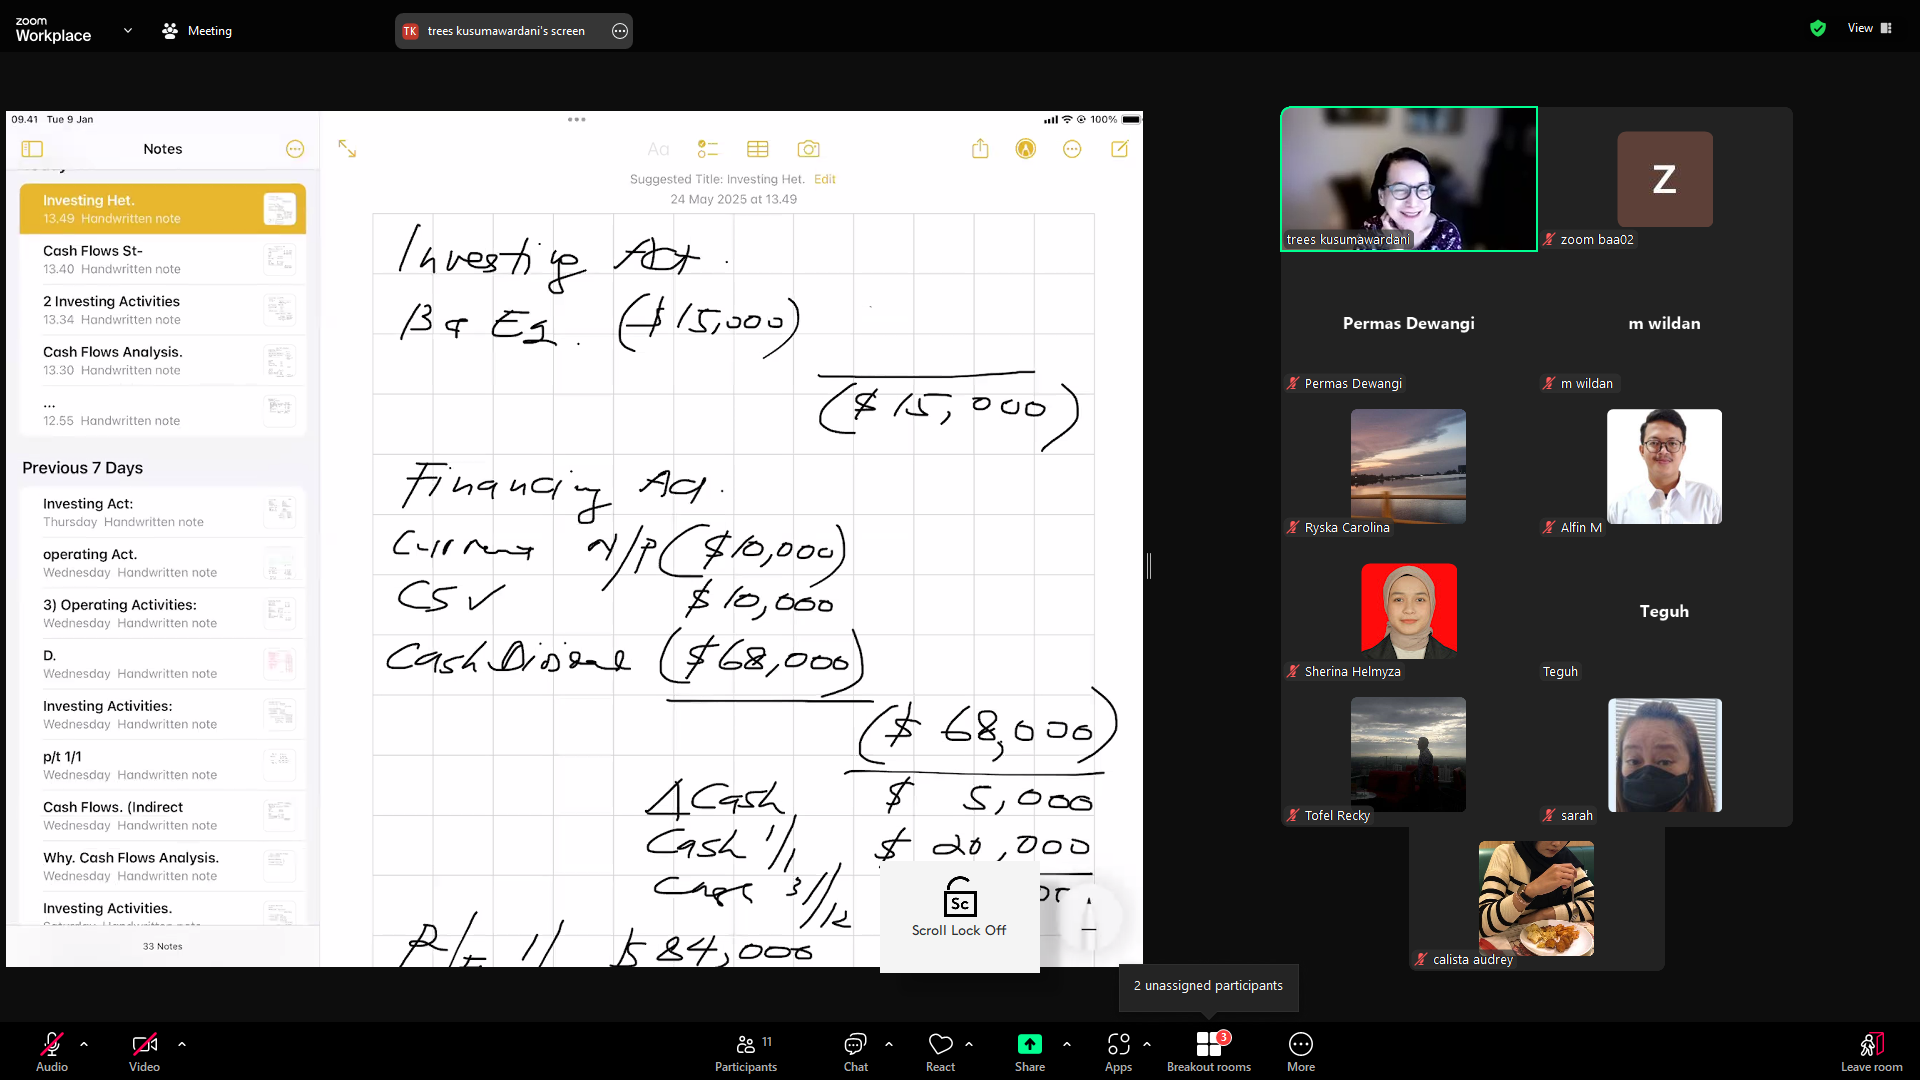The width and height of the screenshot is (1920, 1080).
Task: Expand chat options arrow
Action: pos(889,1044)
